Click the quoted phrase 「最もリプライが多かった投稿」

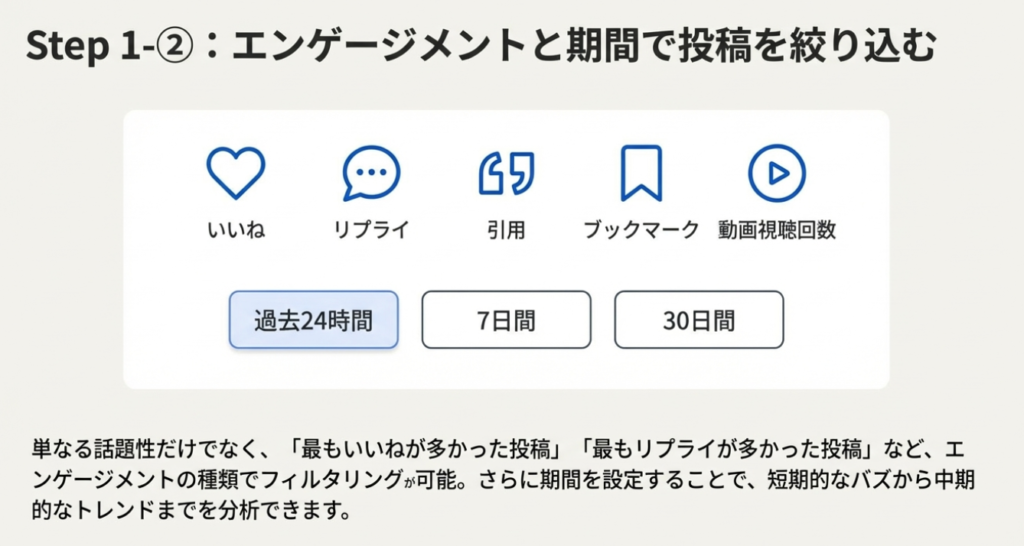pyautogui.click(x=680, y=449)
